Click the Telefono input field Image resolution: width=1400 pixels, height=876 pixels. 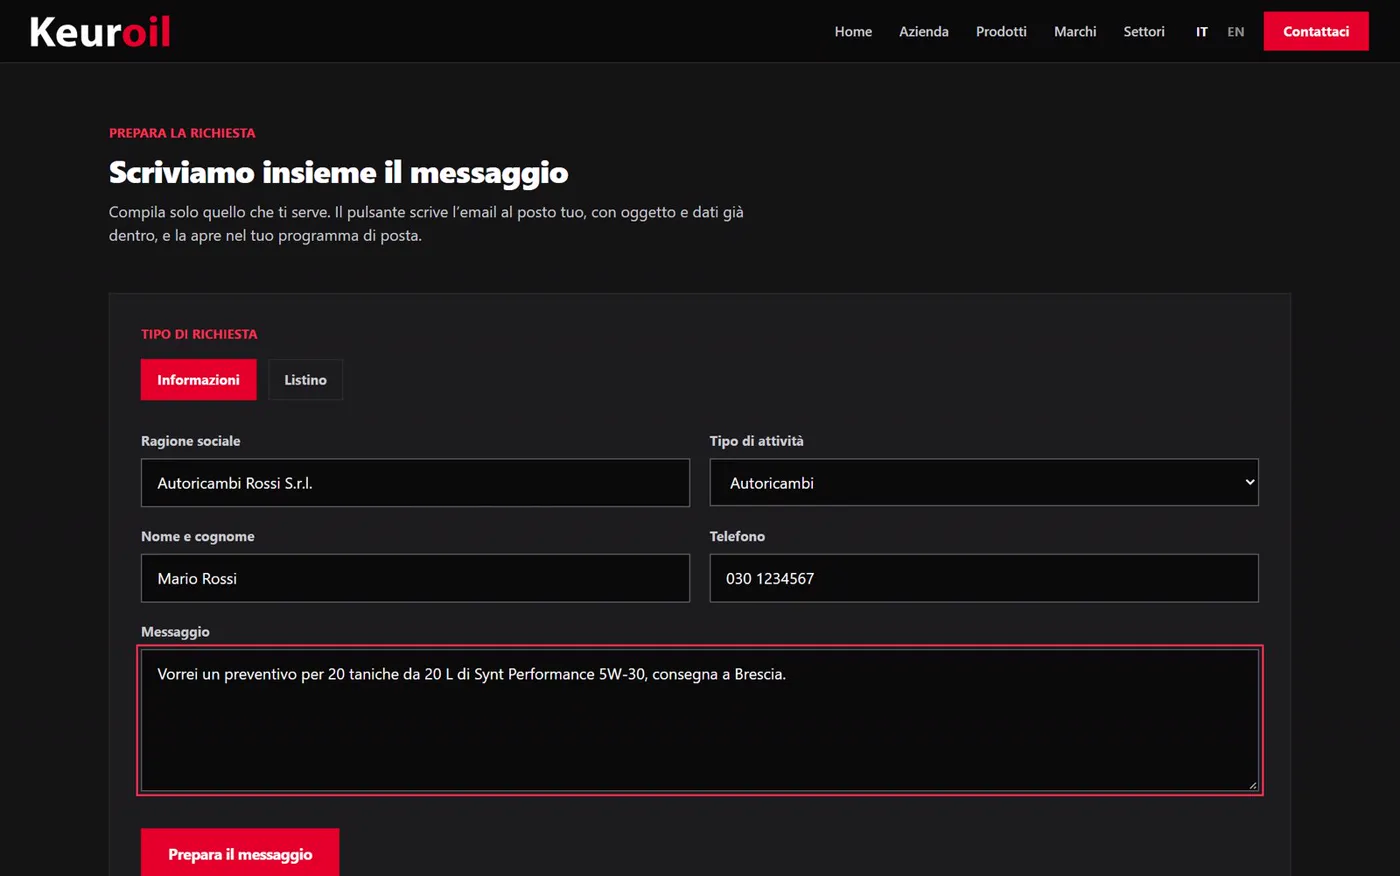pyautogui.click(x=984, y=578)
